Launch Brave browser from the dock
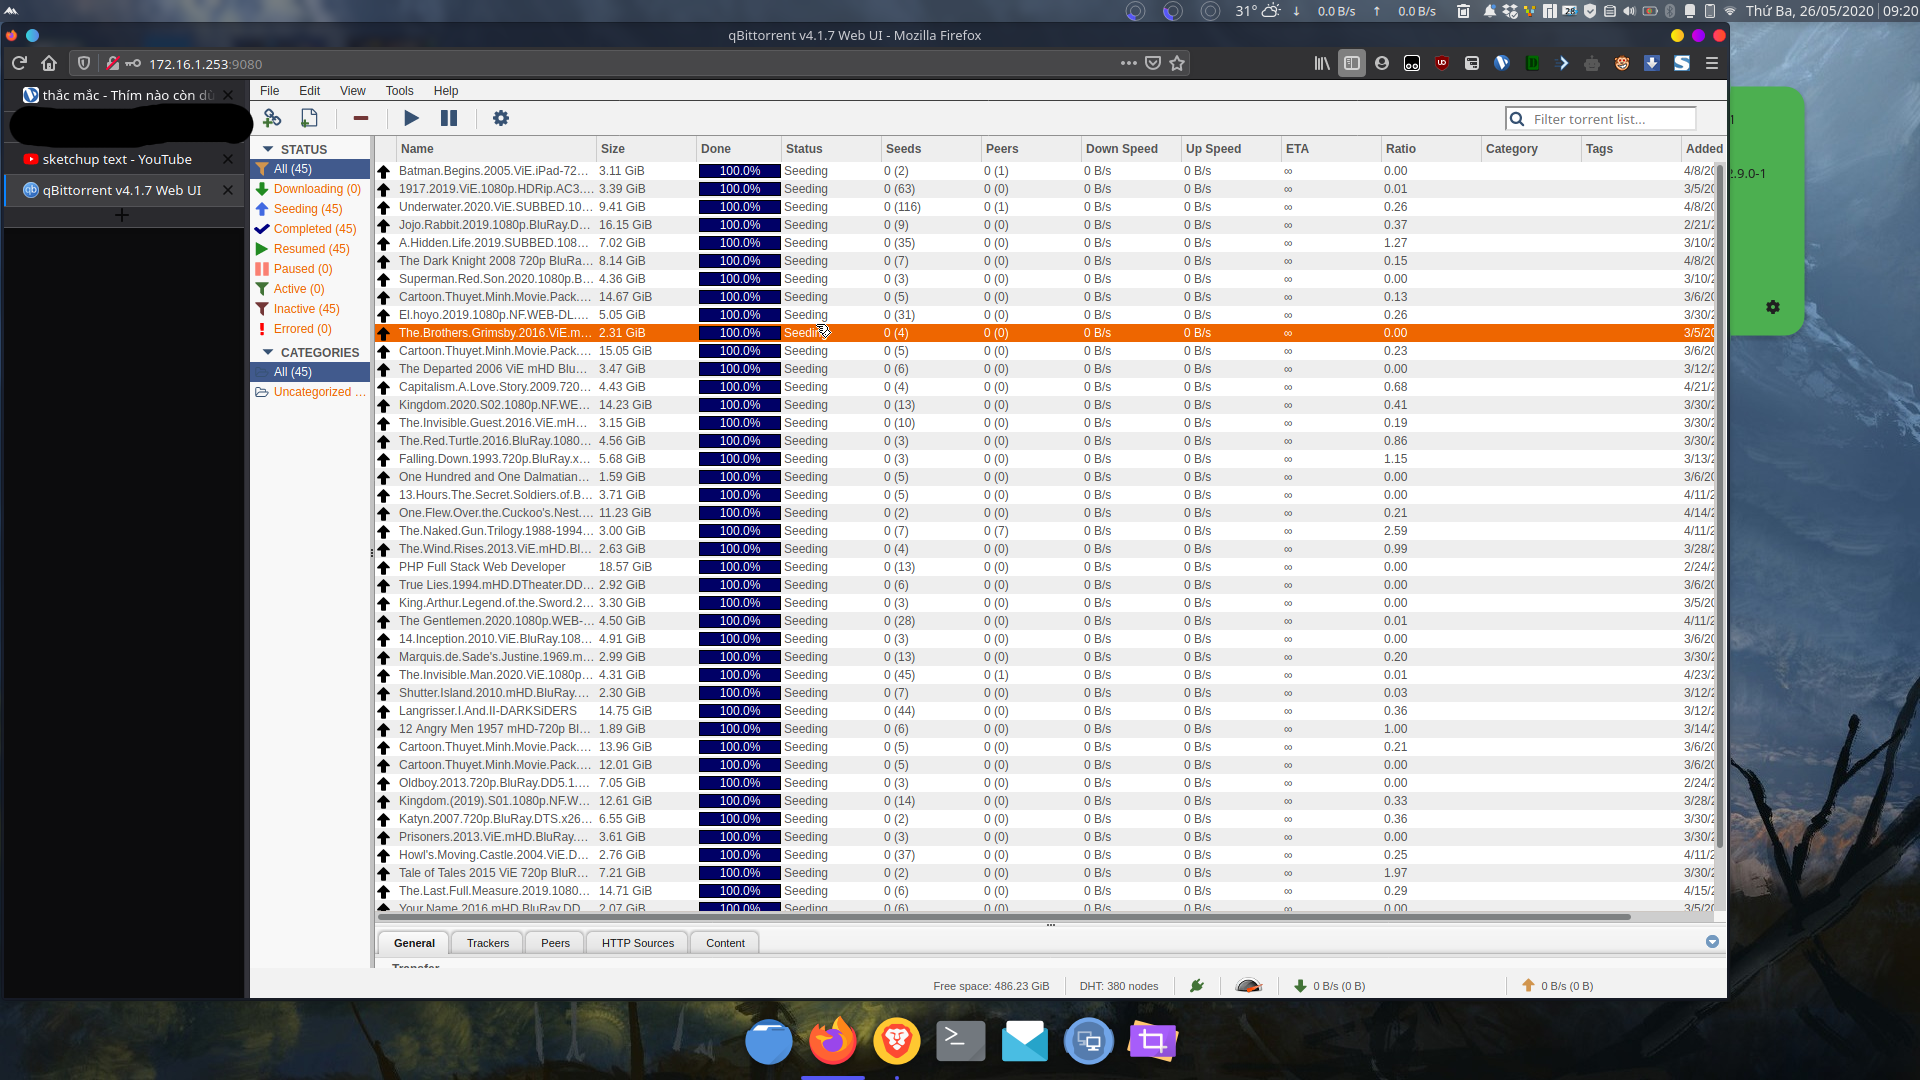The image size is (1920, 1080). click(896, 1041)
